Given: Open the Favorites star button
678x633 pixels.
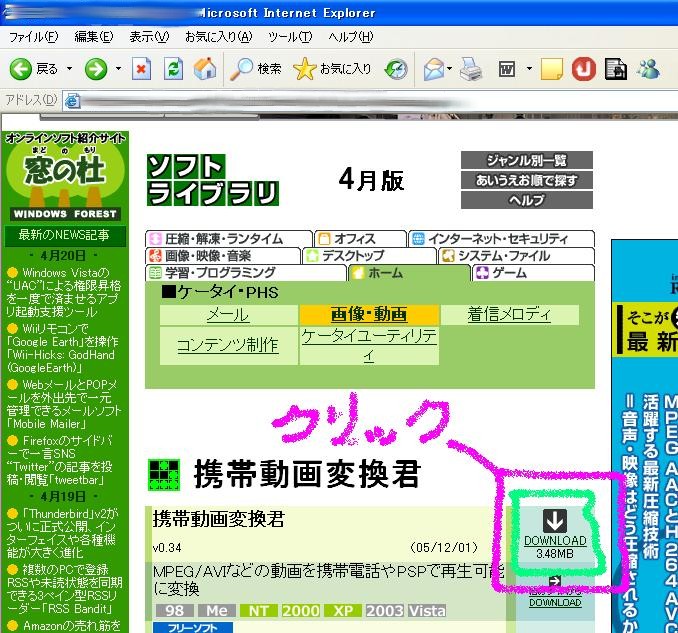Looking at the screenshot, I should point(332,69).
